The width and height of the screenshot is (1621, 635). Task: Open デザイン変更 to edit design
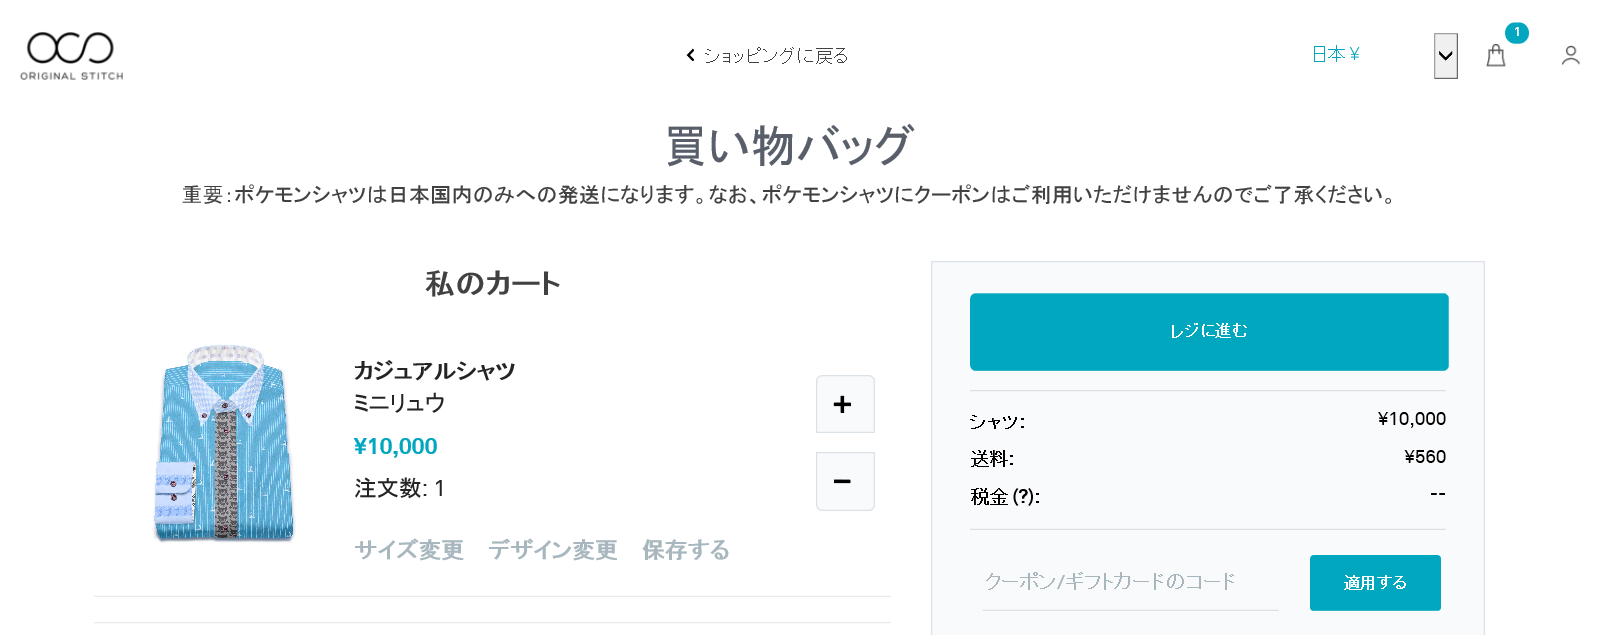pos(552,550)
